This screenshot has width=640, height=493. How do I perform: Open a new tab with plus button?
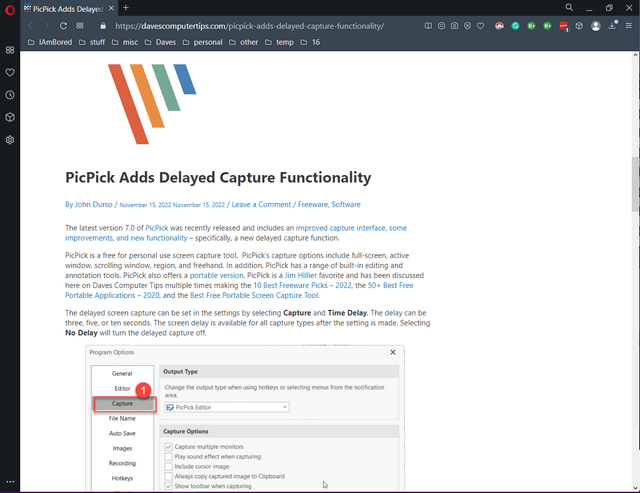pos(126,7)
